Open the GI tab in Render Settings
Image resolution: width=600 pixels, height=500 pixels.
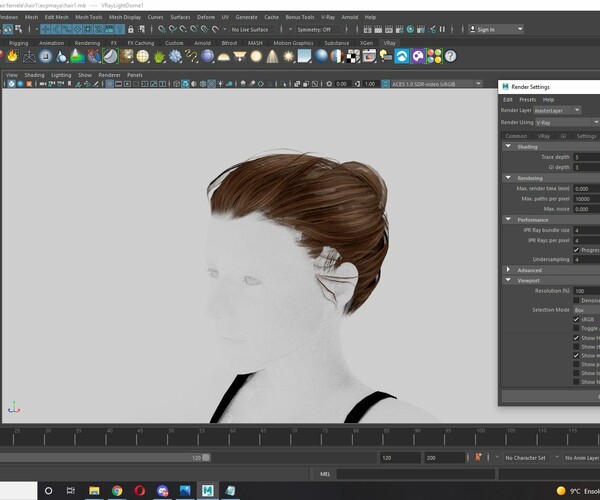click(563, 136)
